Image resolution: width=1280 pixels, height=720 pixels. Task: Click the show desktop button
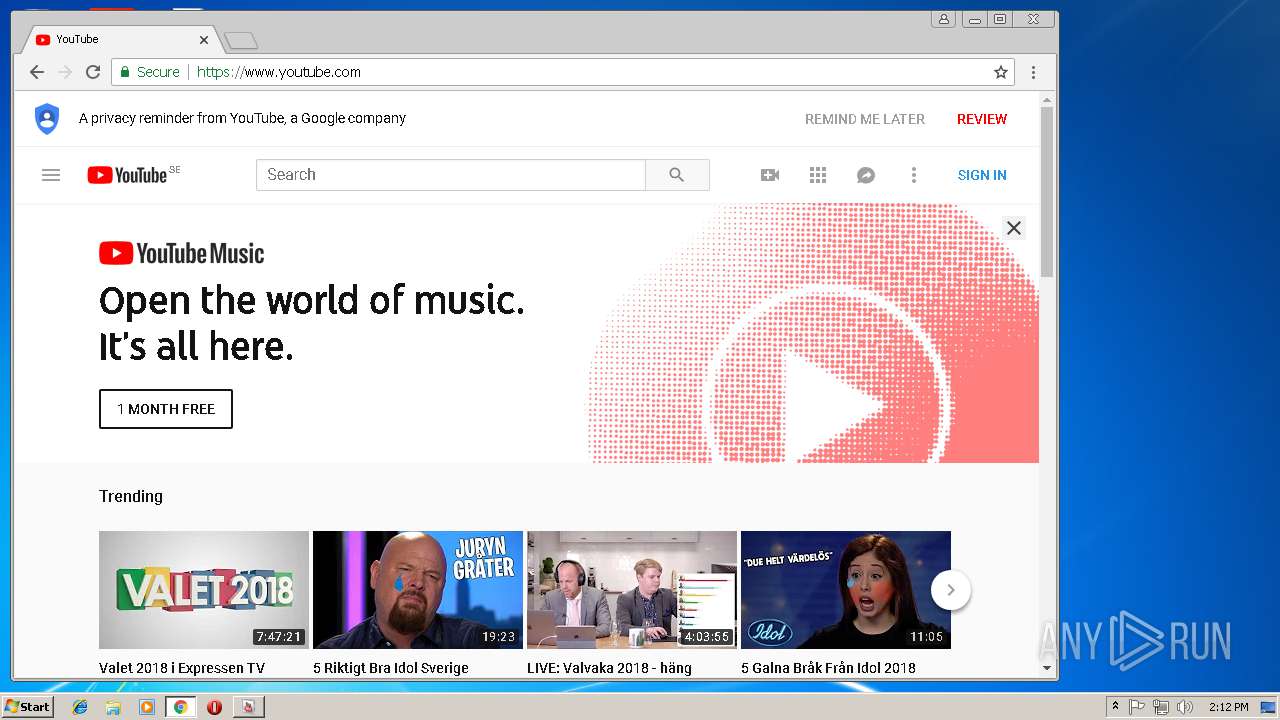(x=1269, y=707)
